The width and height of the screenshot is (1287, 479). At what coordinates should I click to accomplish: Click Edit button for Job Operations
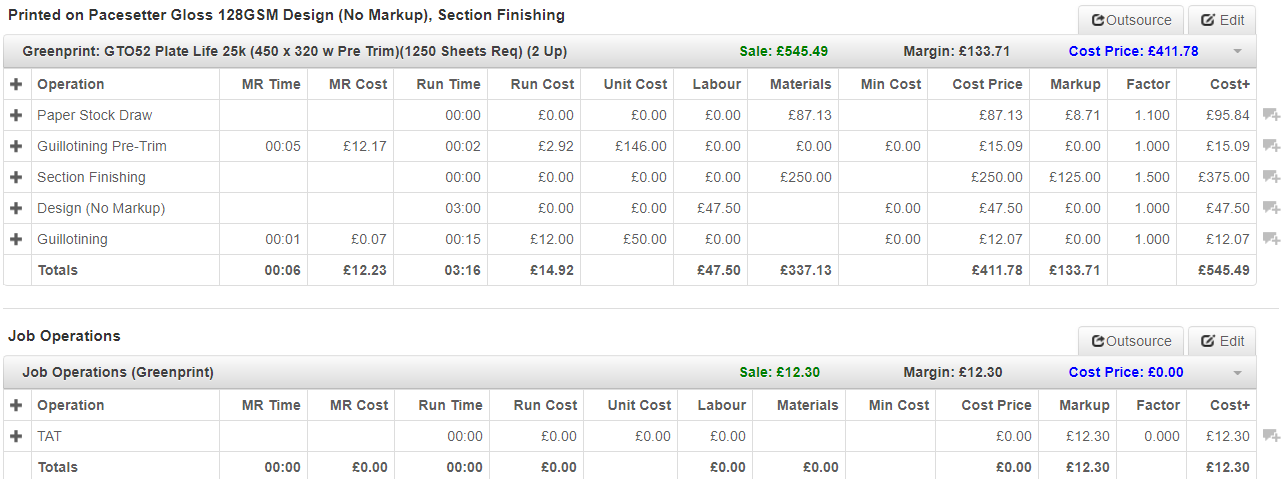pos(1222,341)
